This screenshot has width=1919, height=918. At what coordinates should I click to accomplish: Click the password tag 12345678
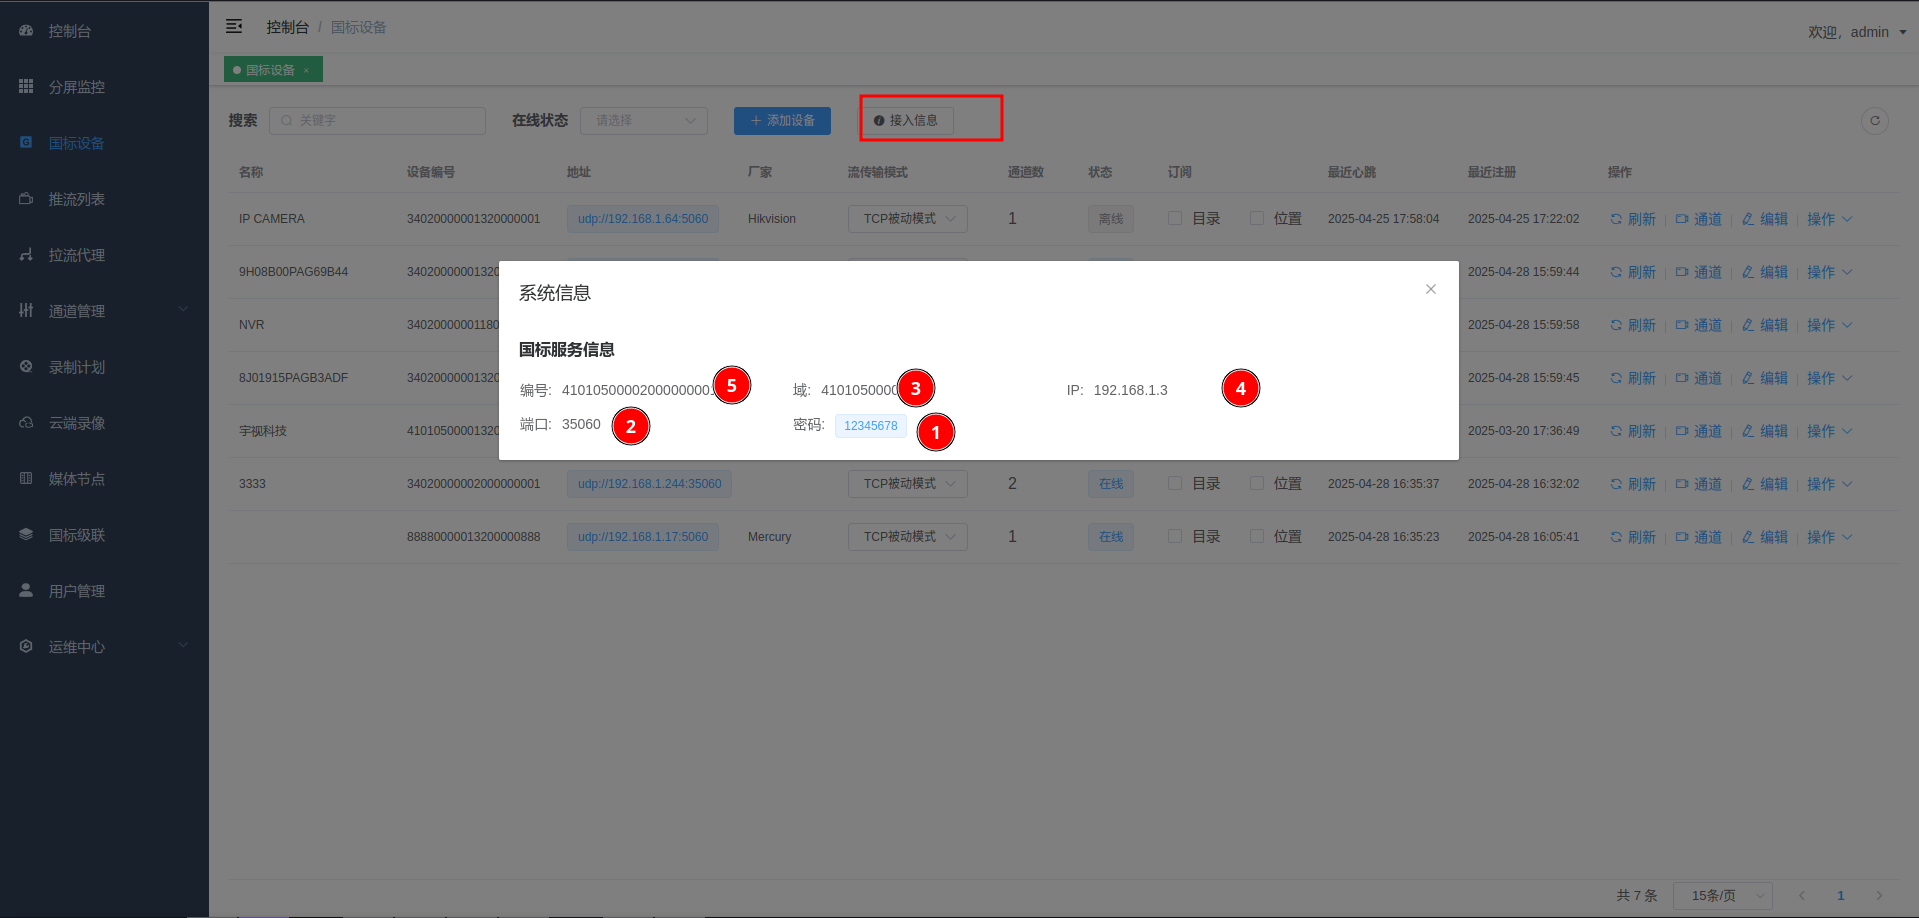click(870, 426)
